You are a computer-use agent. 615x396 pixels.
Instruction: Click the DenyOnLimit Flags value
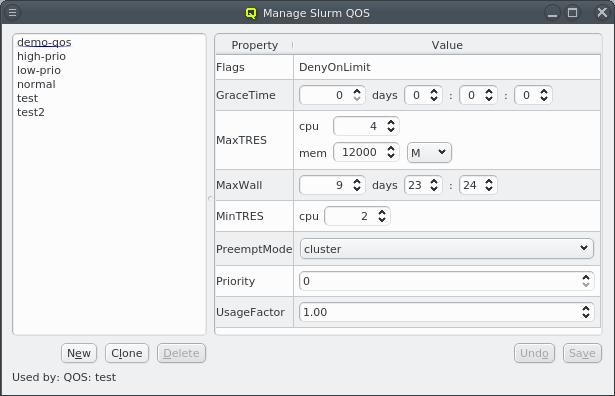pyautogui.click(x=335, y=67)
